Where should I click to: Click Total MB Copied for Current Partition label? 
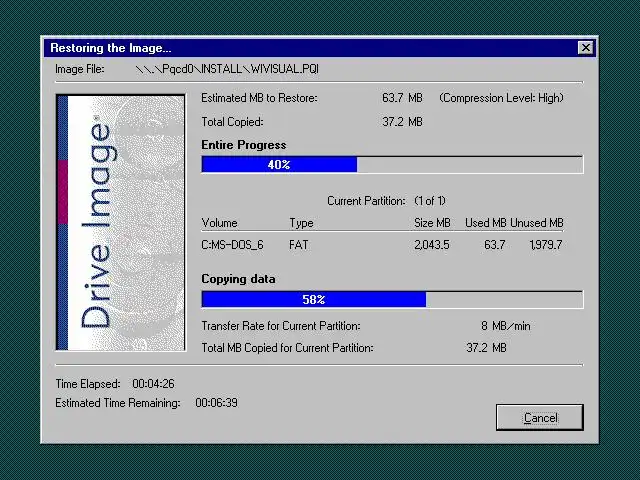tap(287, 348)
